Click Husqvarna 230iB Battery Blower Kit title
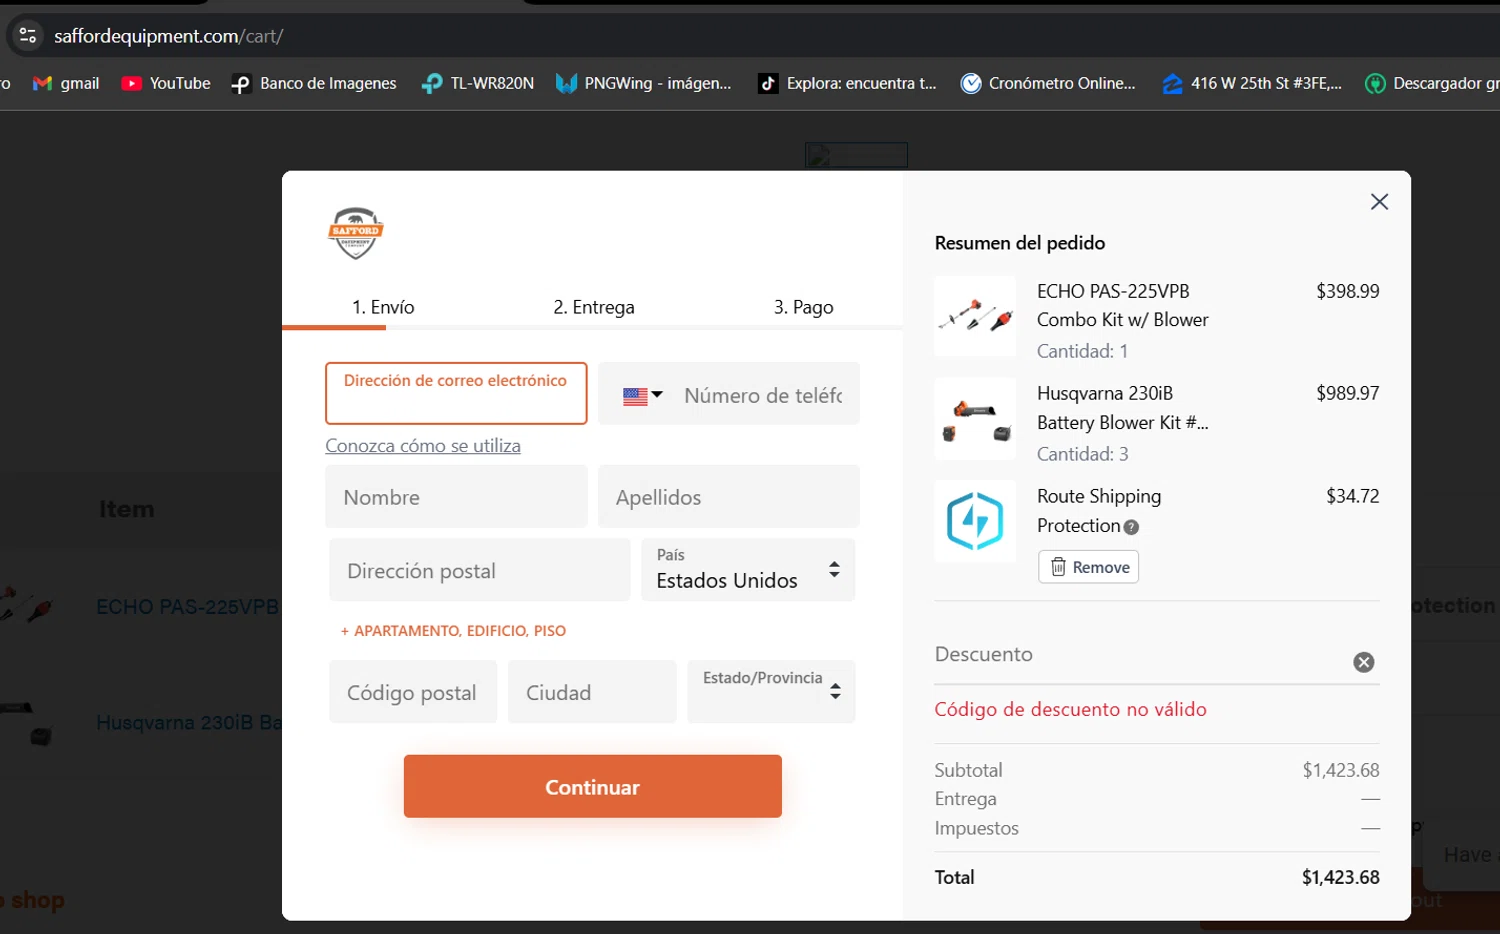1500x934 pixels. click(1122, 408)
